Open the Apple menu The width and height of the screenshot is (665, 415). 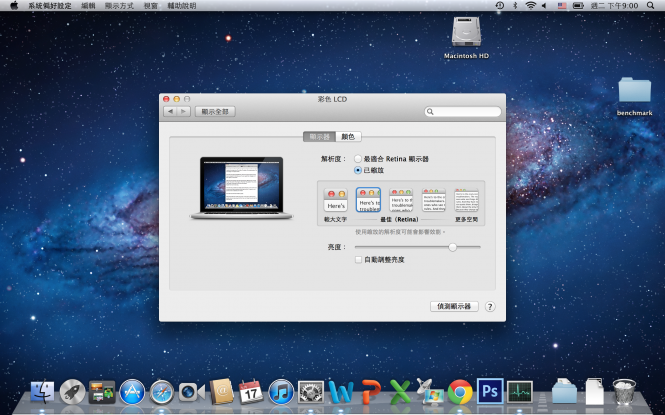click(14, 6)
